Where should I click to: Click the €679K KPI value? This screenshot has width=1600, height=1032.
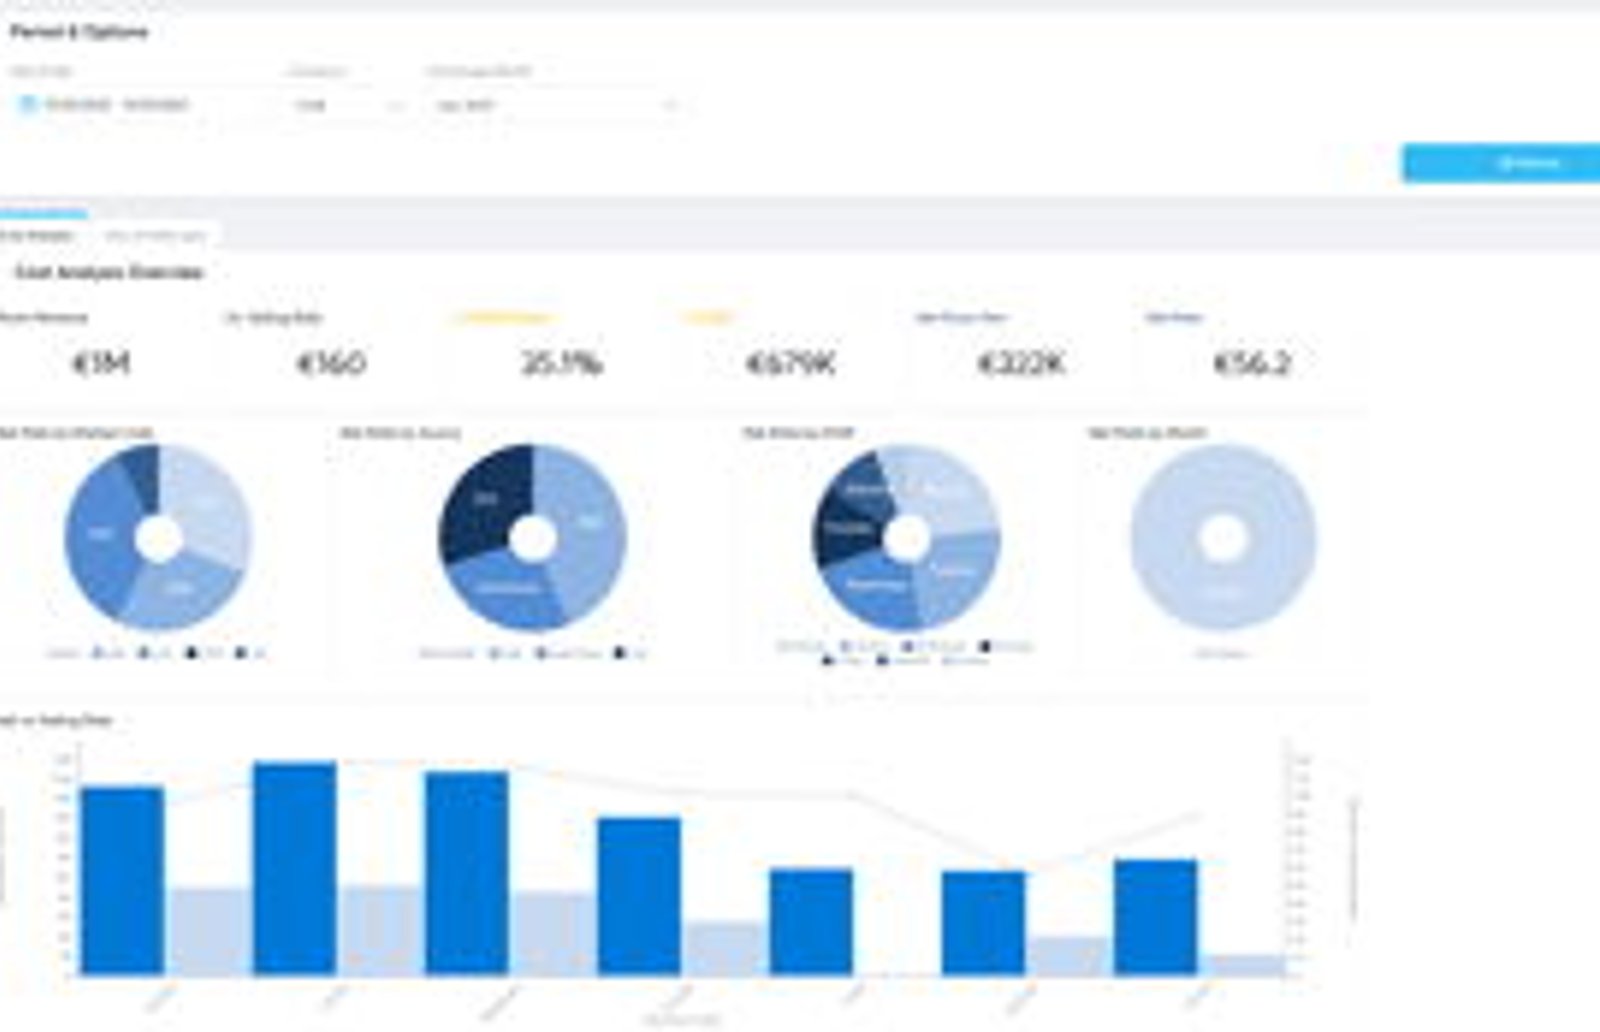(x=791, y=363)
